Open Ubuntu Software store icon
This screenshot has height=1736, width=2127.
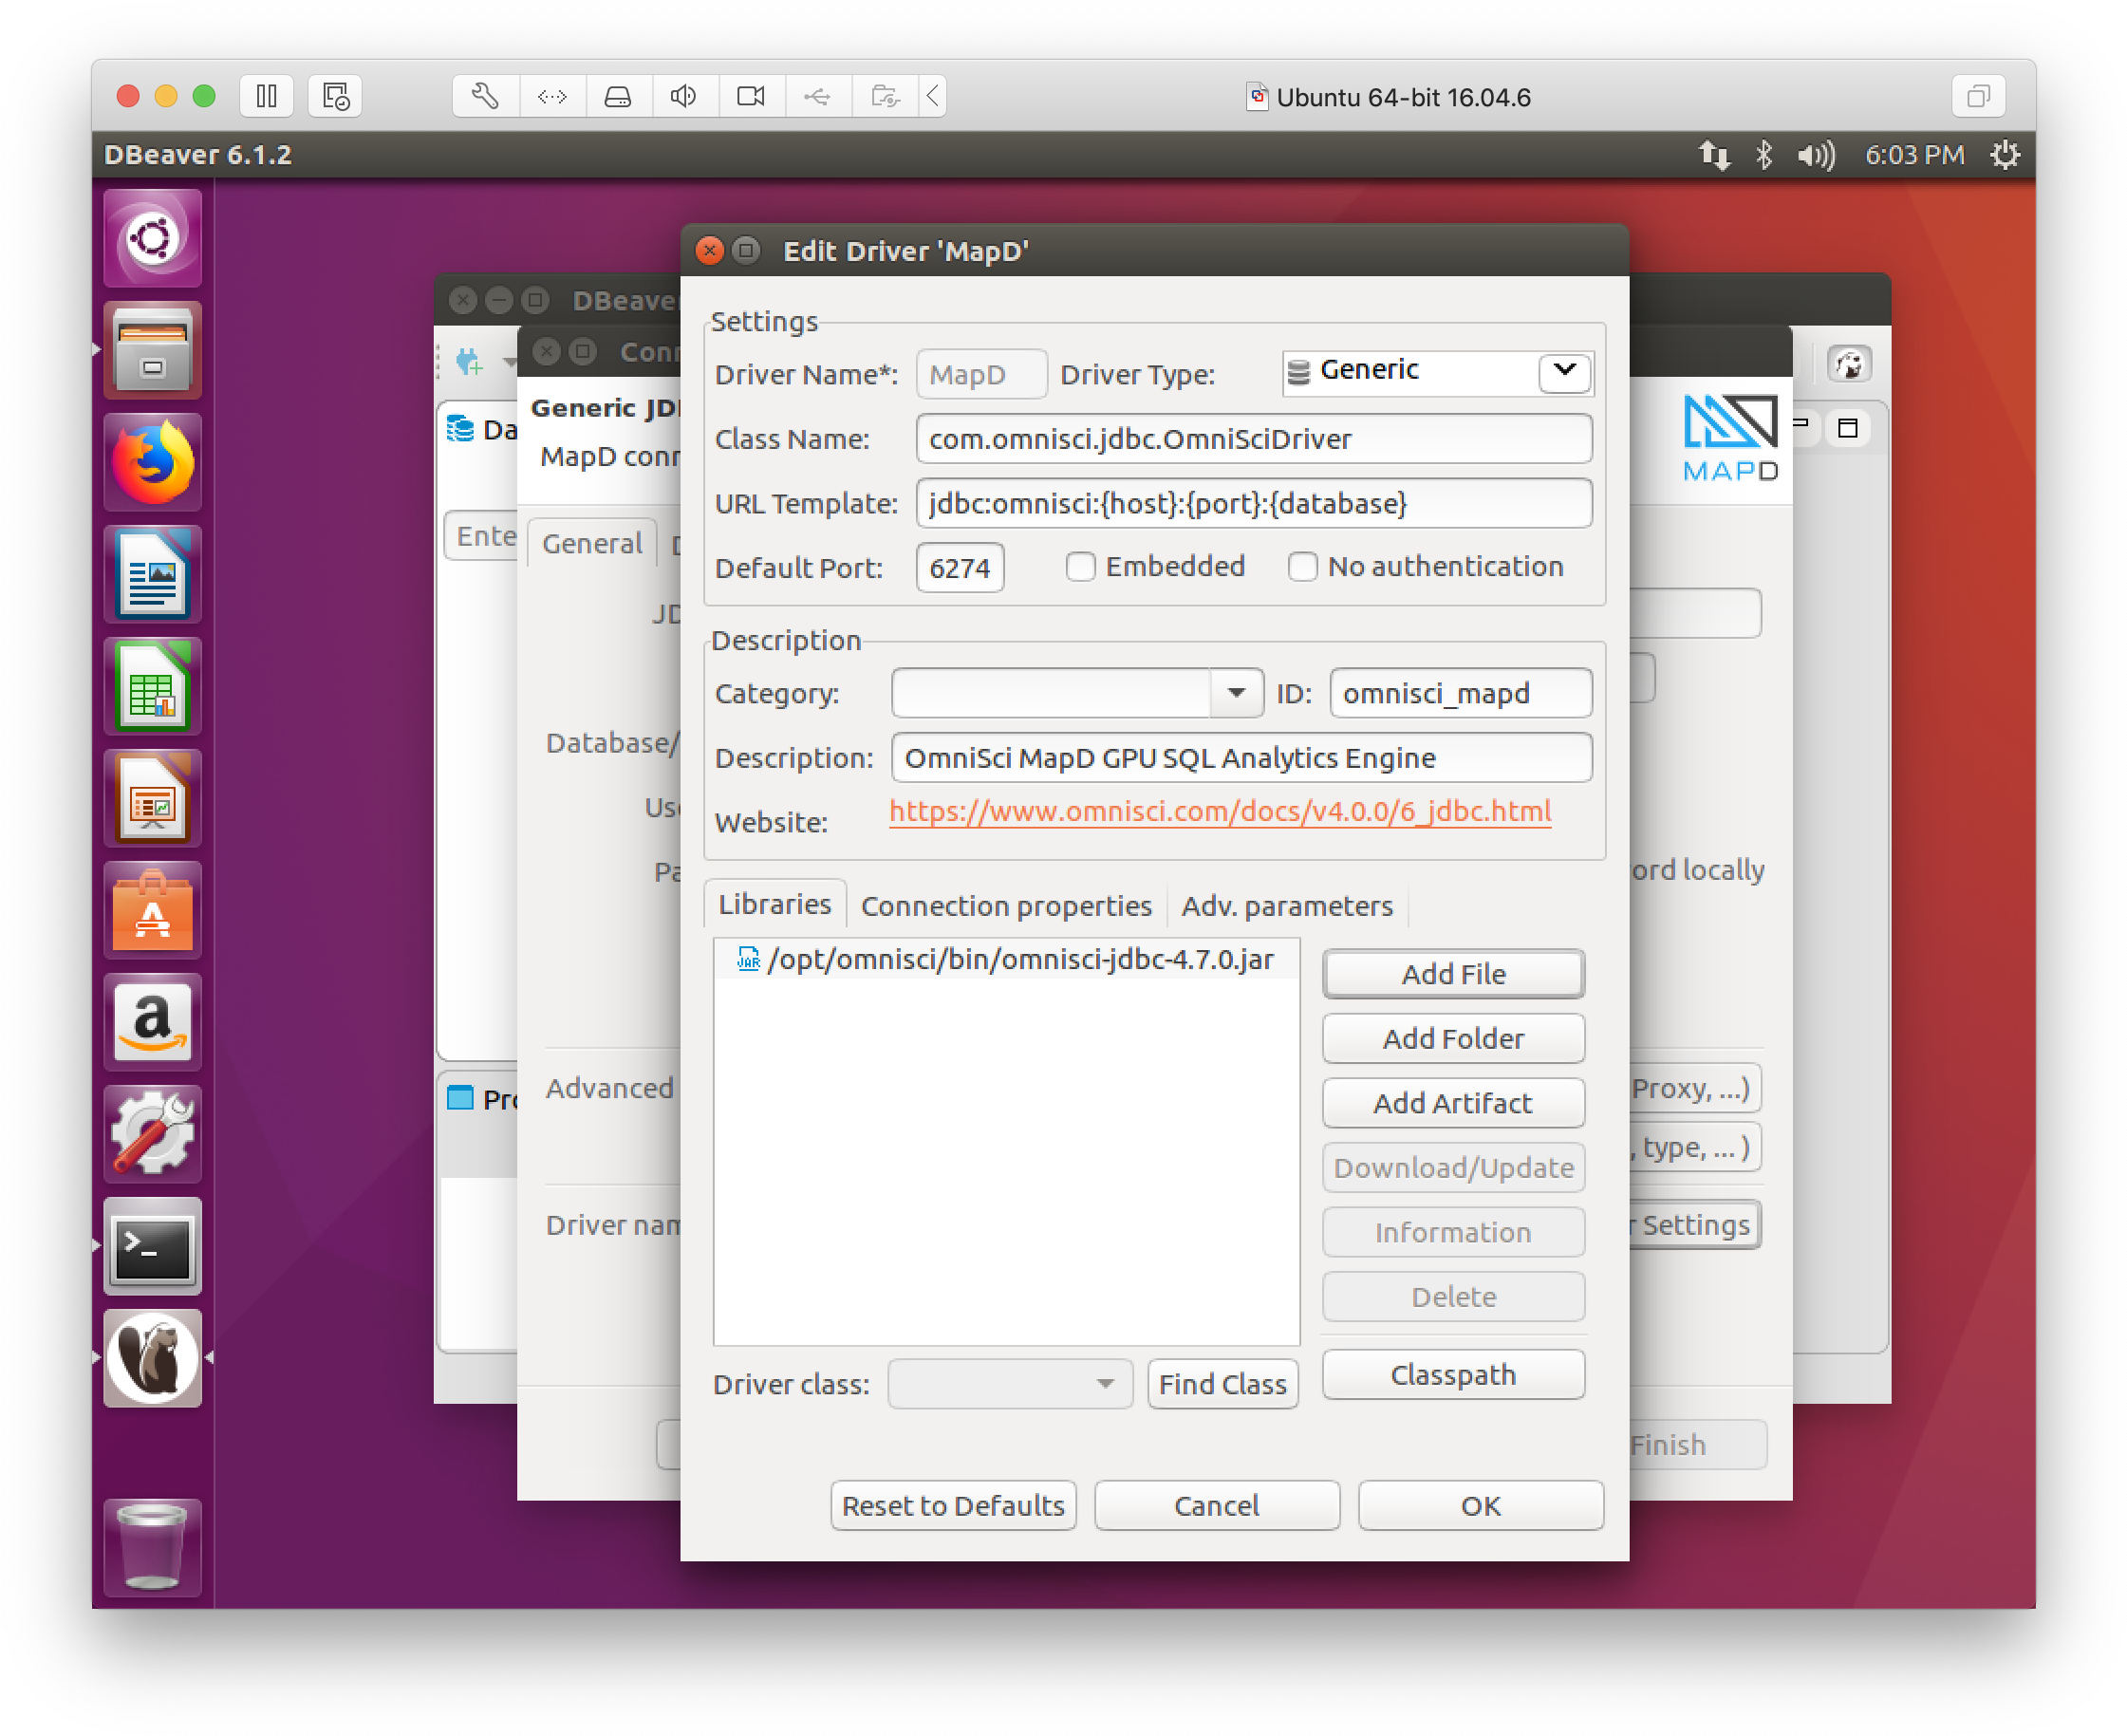click(x=152, y=911)
